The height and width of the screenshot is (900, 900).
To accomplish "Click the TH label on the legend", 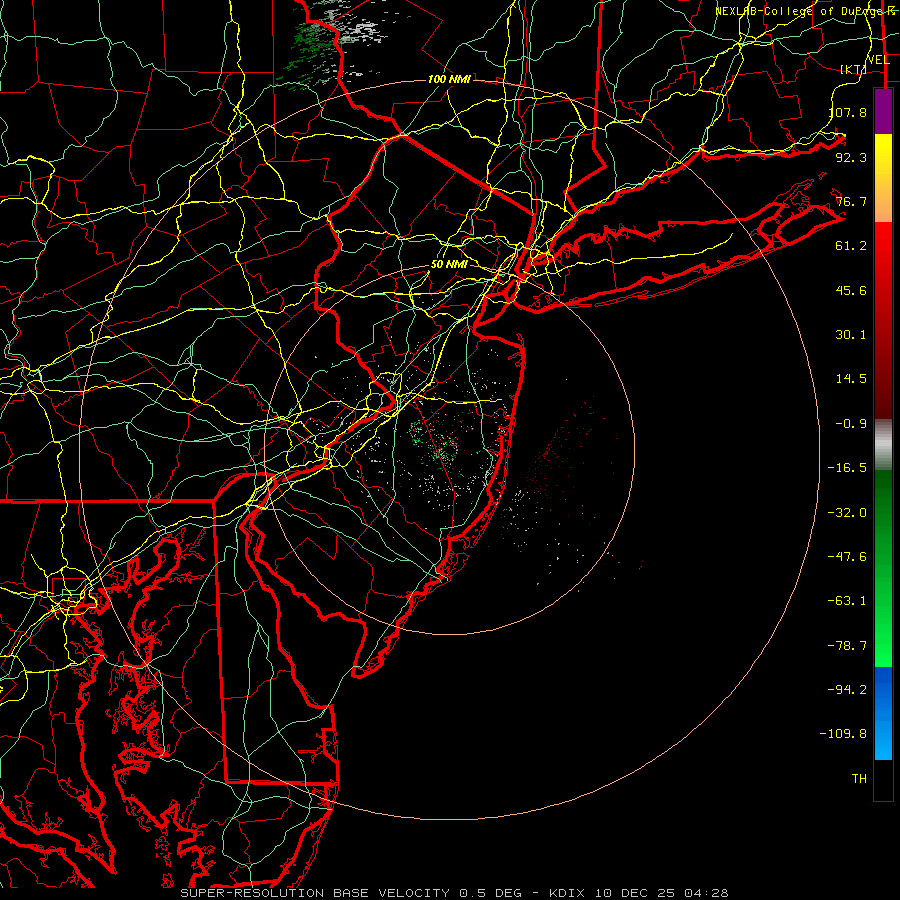I will pos(859,779).
